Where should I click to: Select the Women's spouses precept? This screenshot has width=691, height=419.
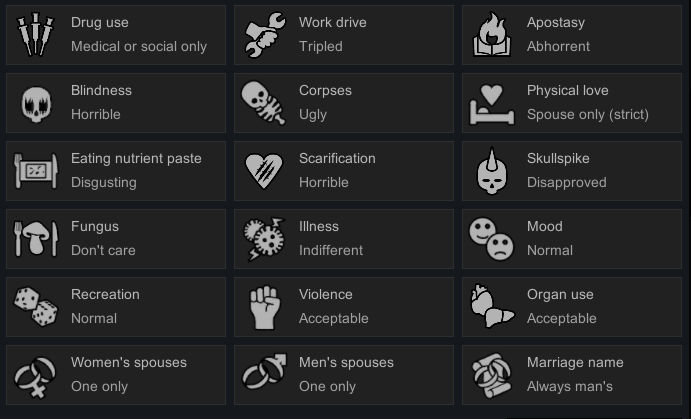point(116,374)
